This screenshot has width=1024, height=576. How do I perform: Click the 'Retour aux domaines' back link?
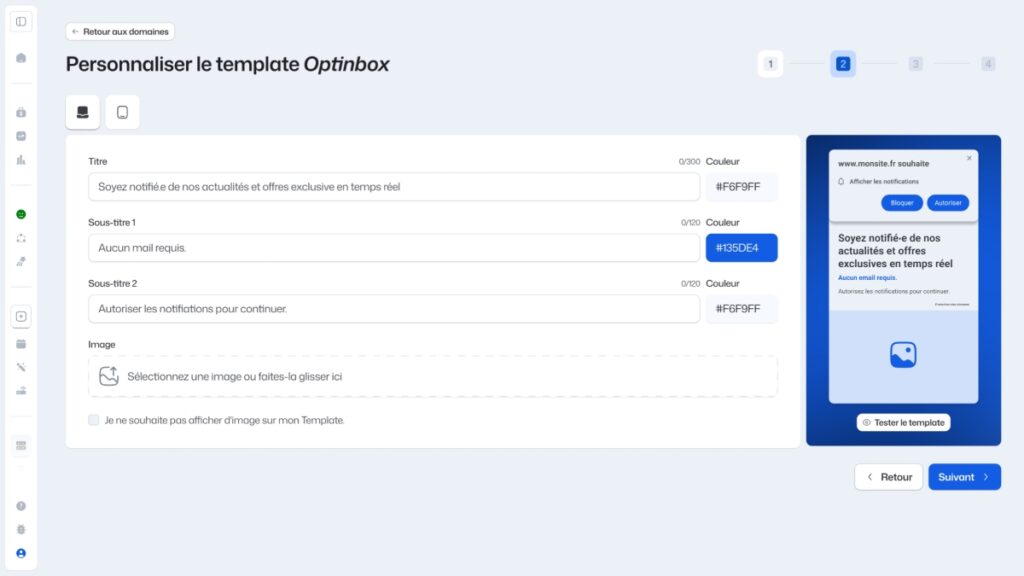click(121, 31)
